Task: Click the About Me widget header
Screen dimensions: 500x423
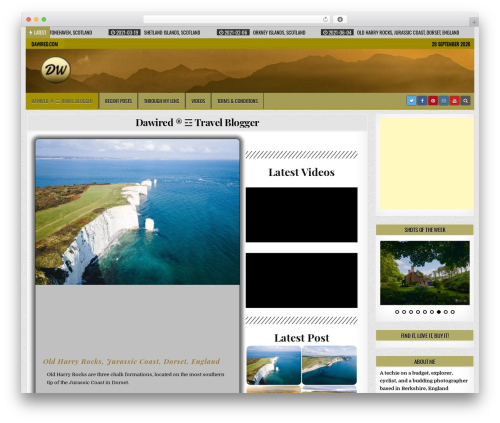Action: (425, 361)
